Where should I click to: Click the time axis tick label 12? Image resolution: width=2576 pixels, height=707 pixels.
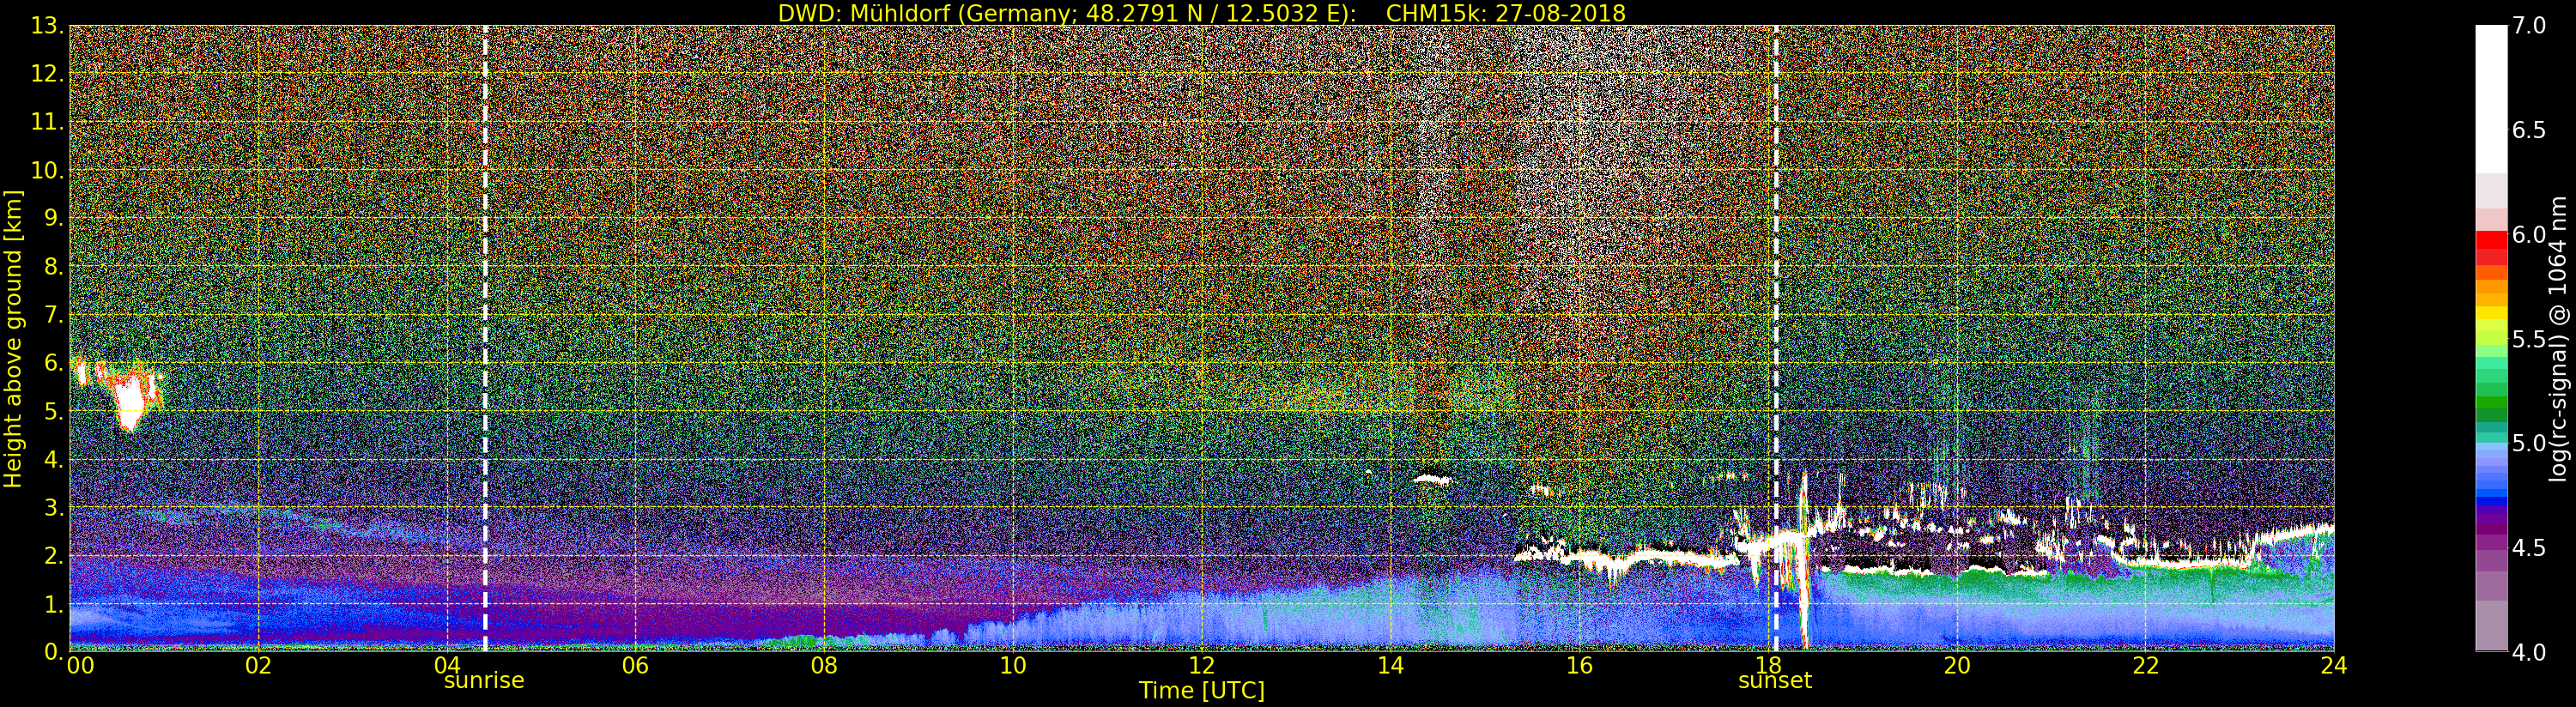click(1202, 665)
